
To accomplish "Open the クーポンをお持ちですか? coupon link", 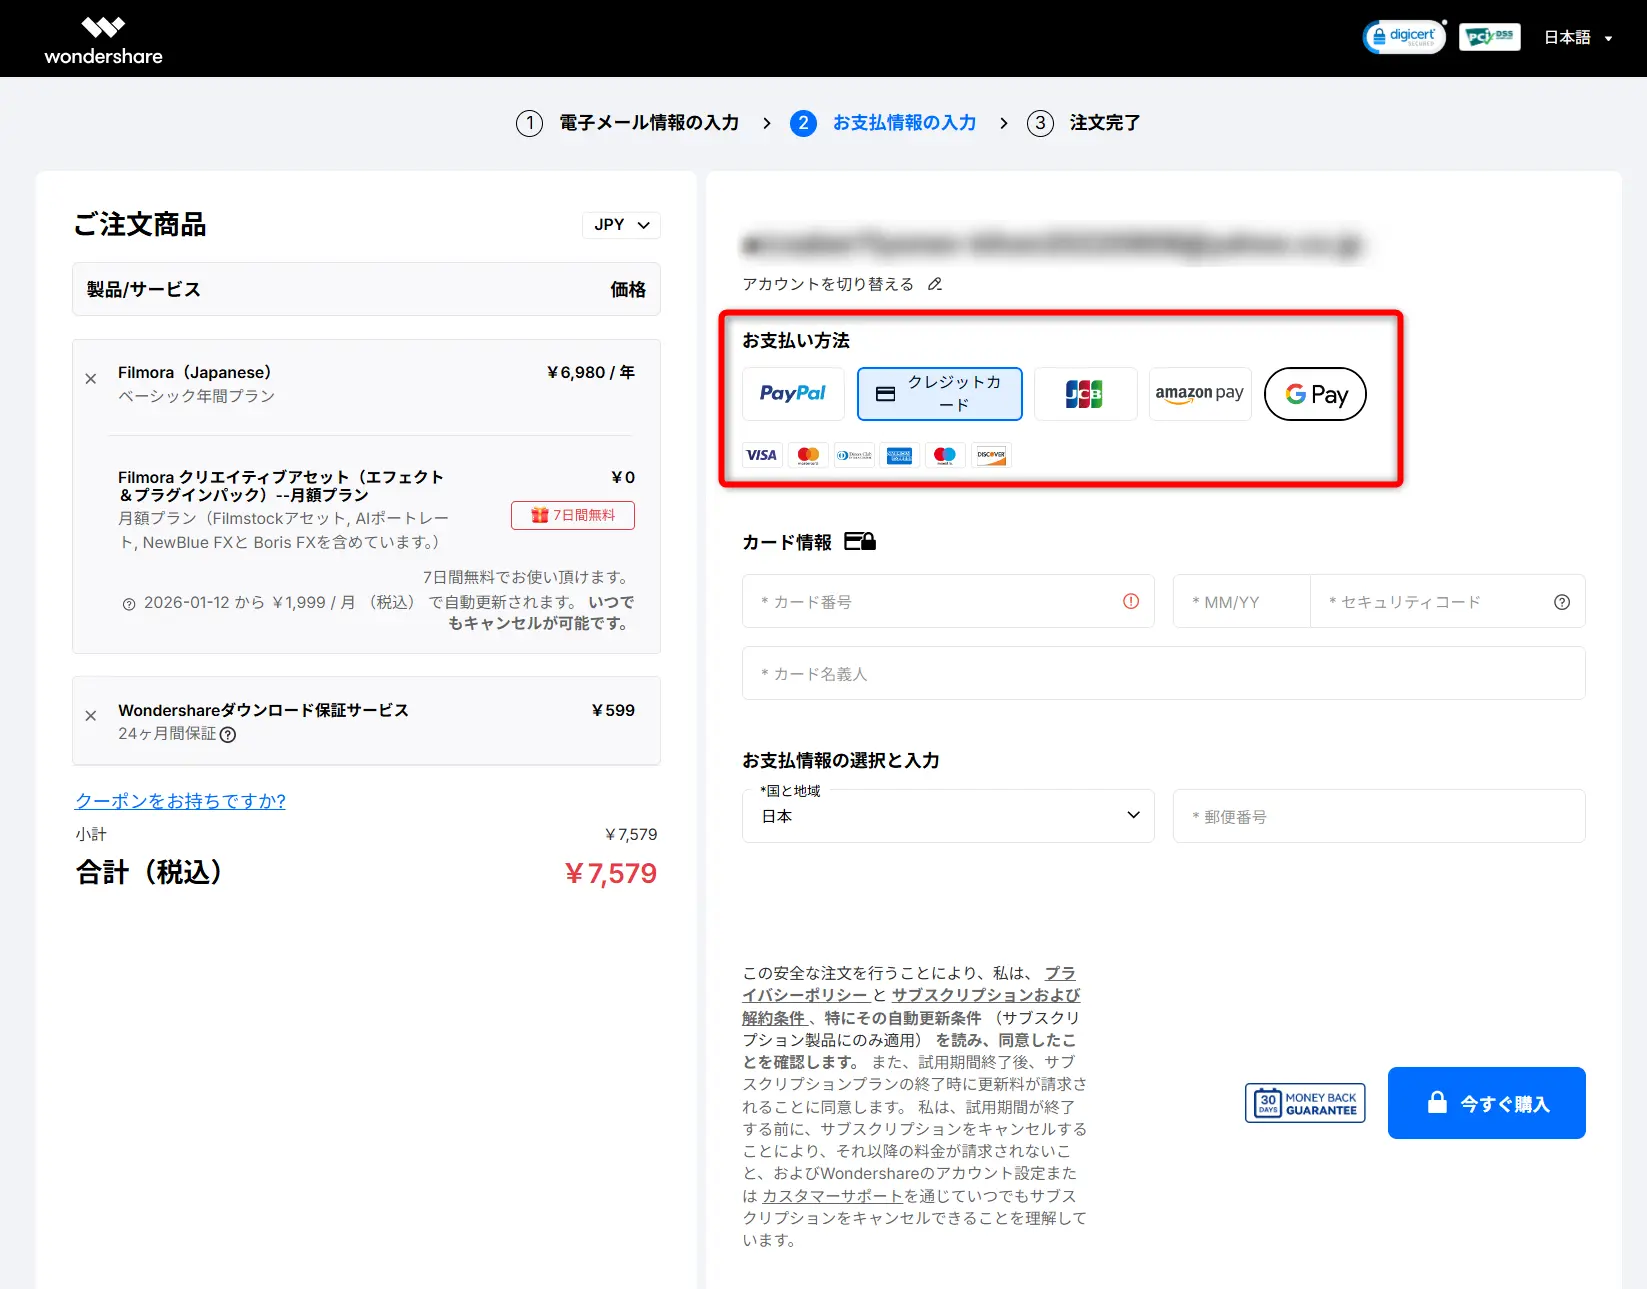I will click(x=180, y=801).
